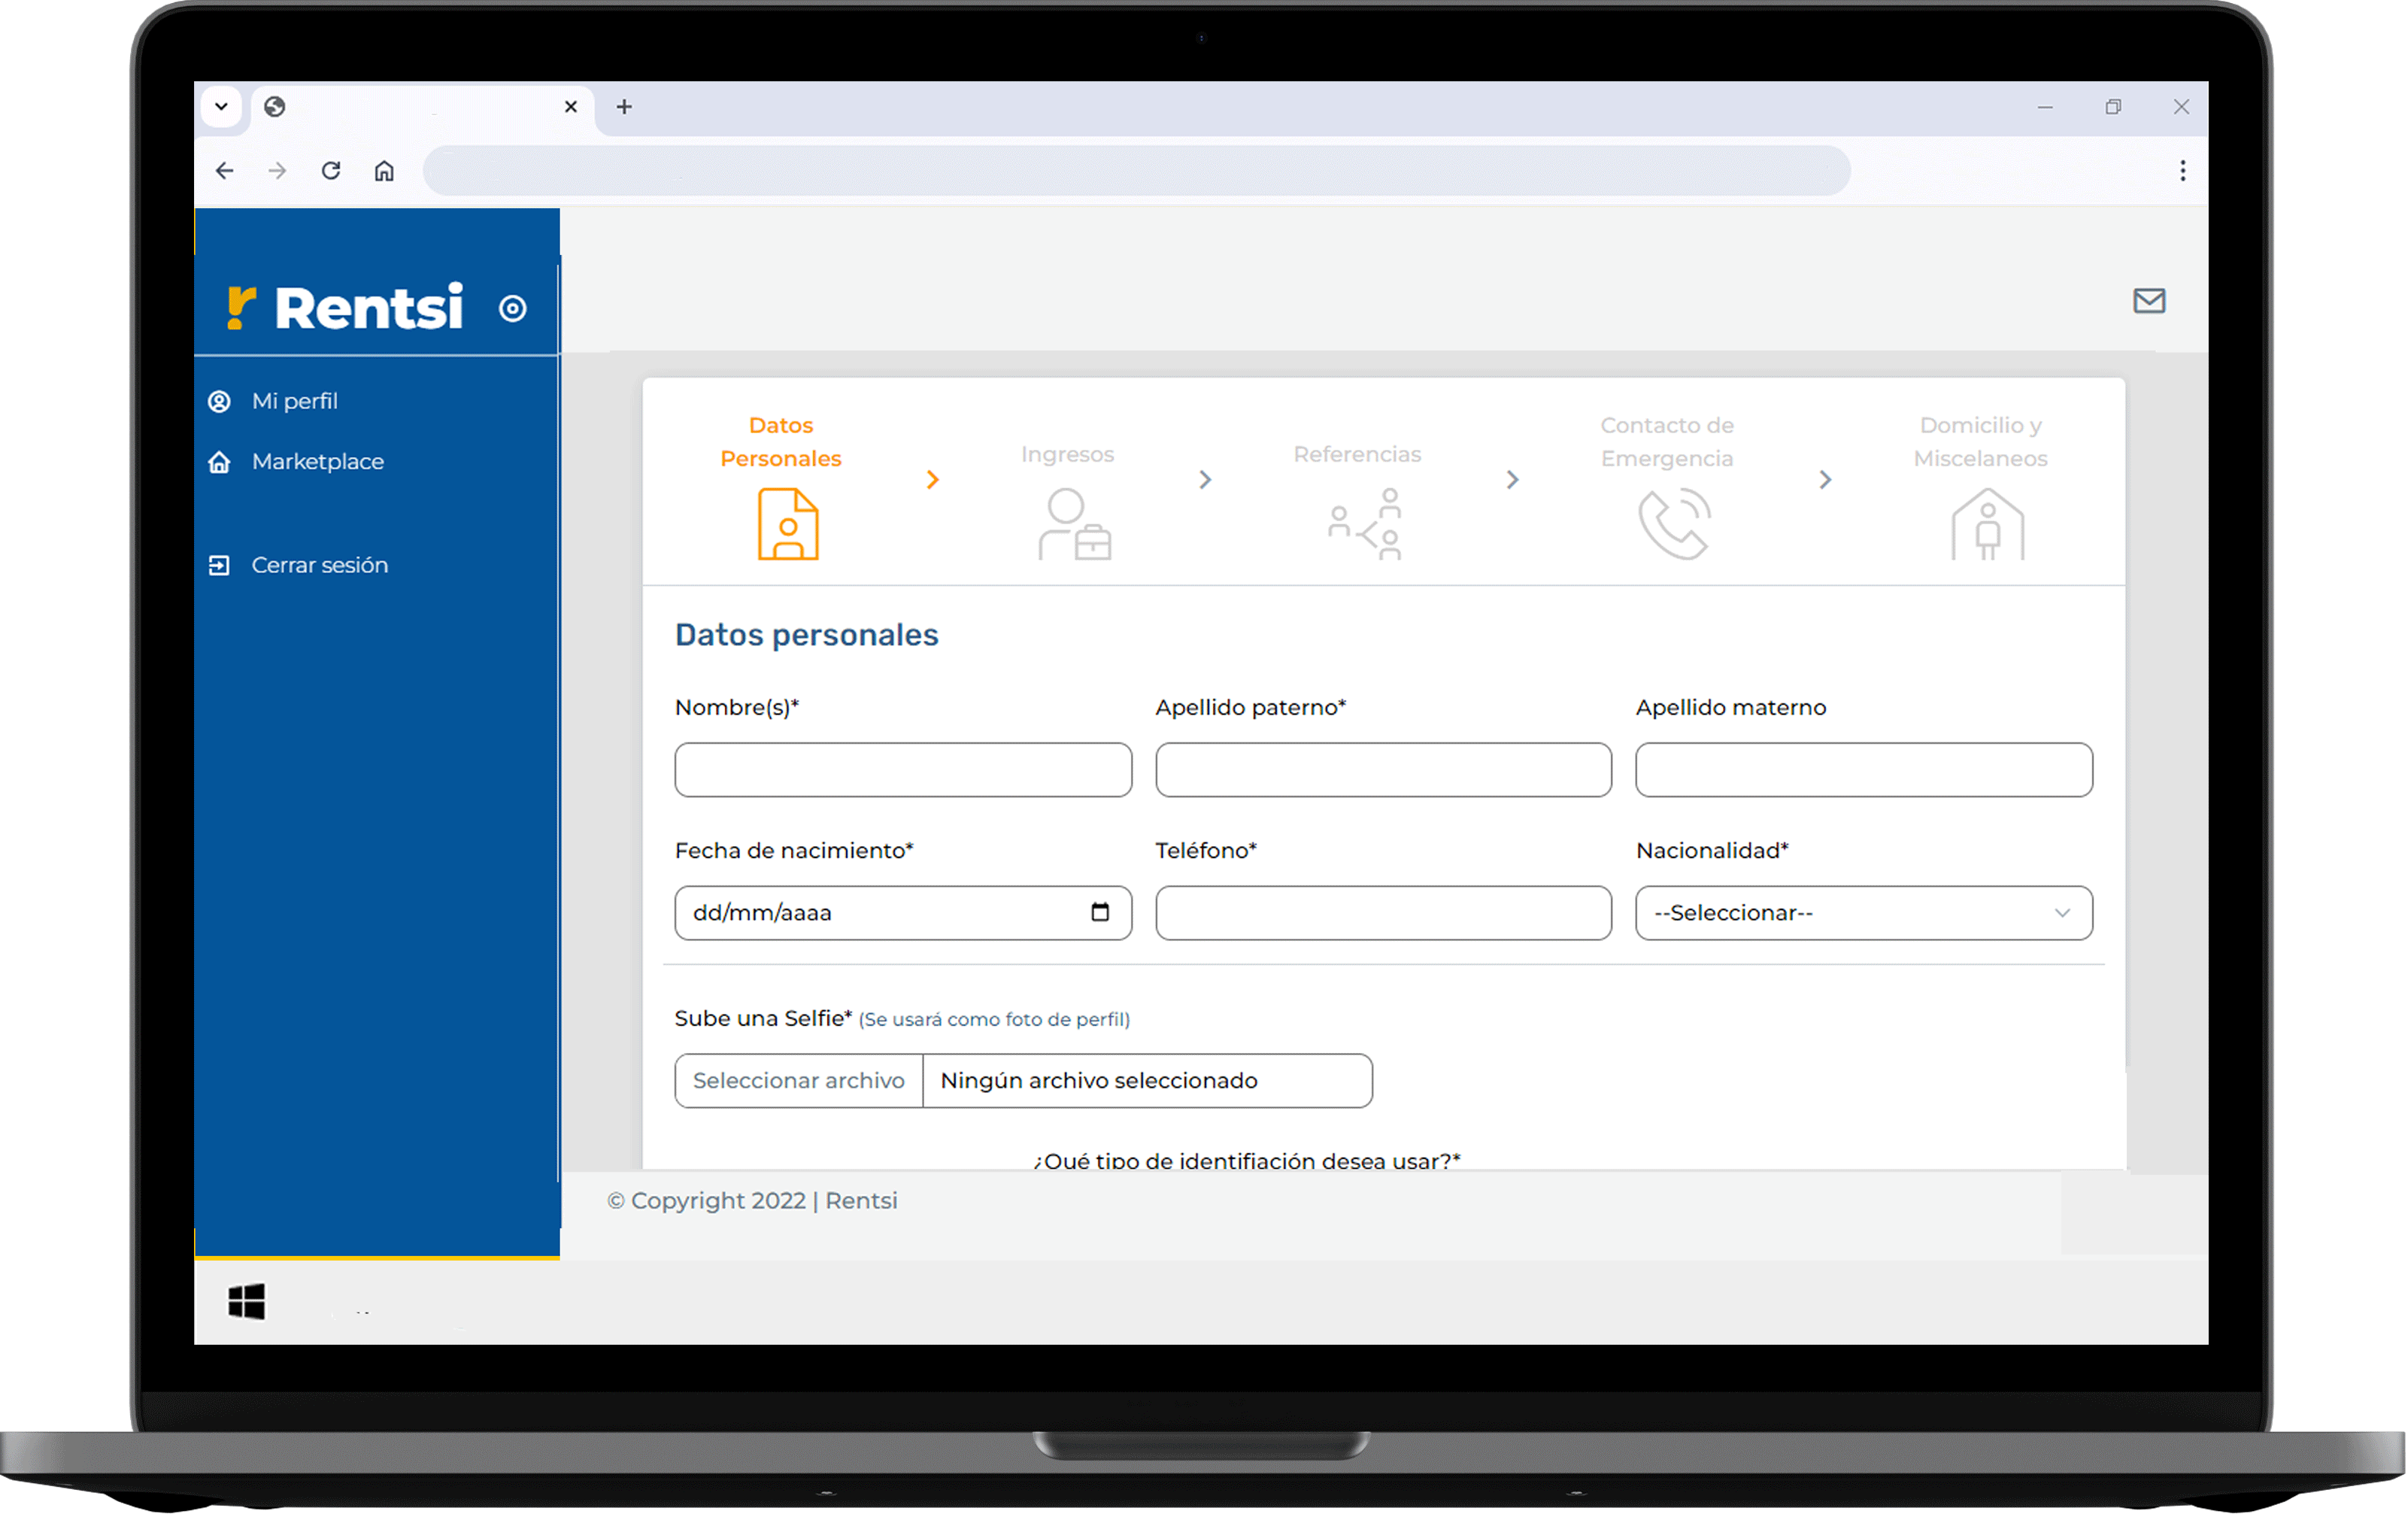Click the Rentsi logo in sidebar

[x=345, y=307]
